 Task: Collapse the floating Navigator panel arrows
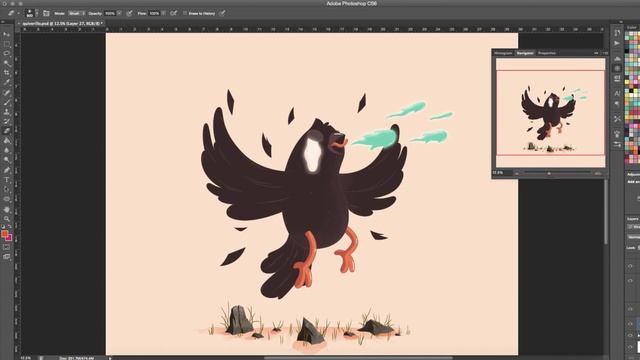[x=596, y=53]
